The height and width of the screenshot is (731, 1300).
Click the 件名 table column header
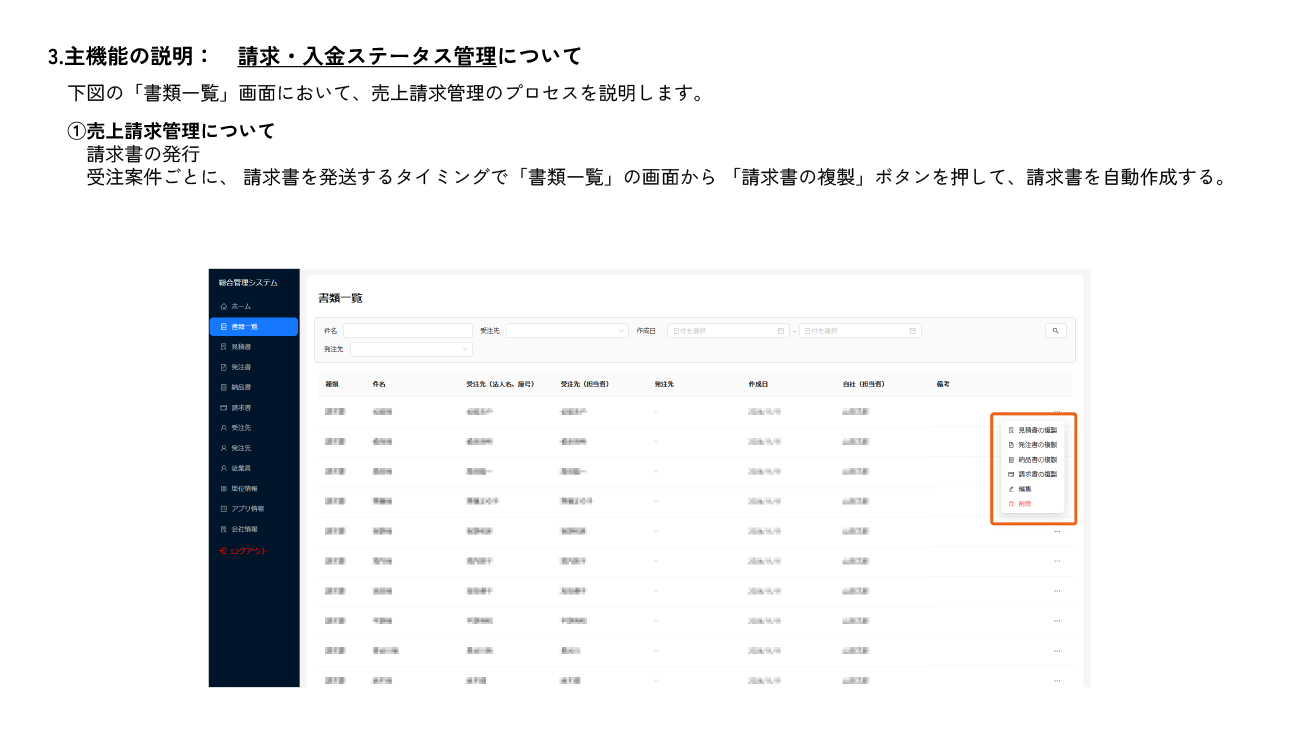(x=379, y=384)
